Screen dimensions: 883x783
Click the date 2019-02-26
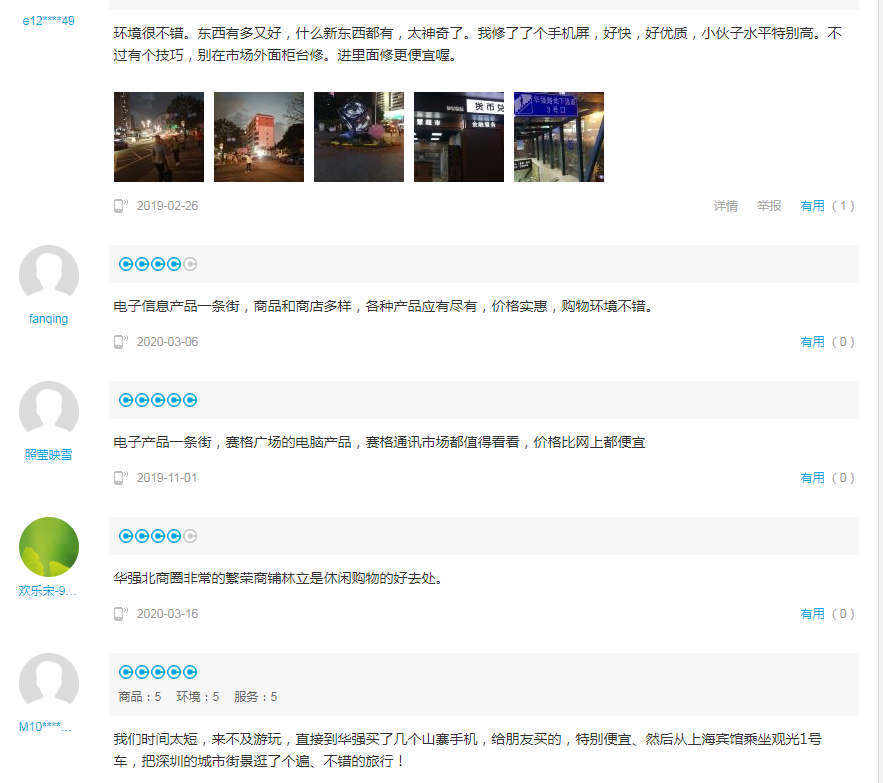click(167, 206)
